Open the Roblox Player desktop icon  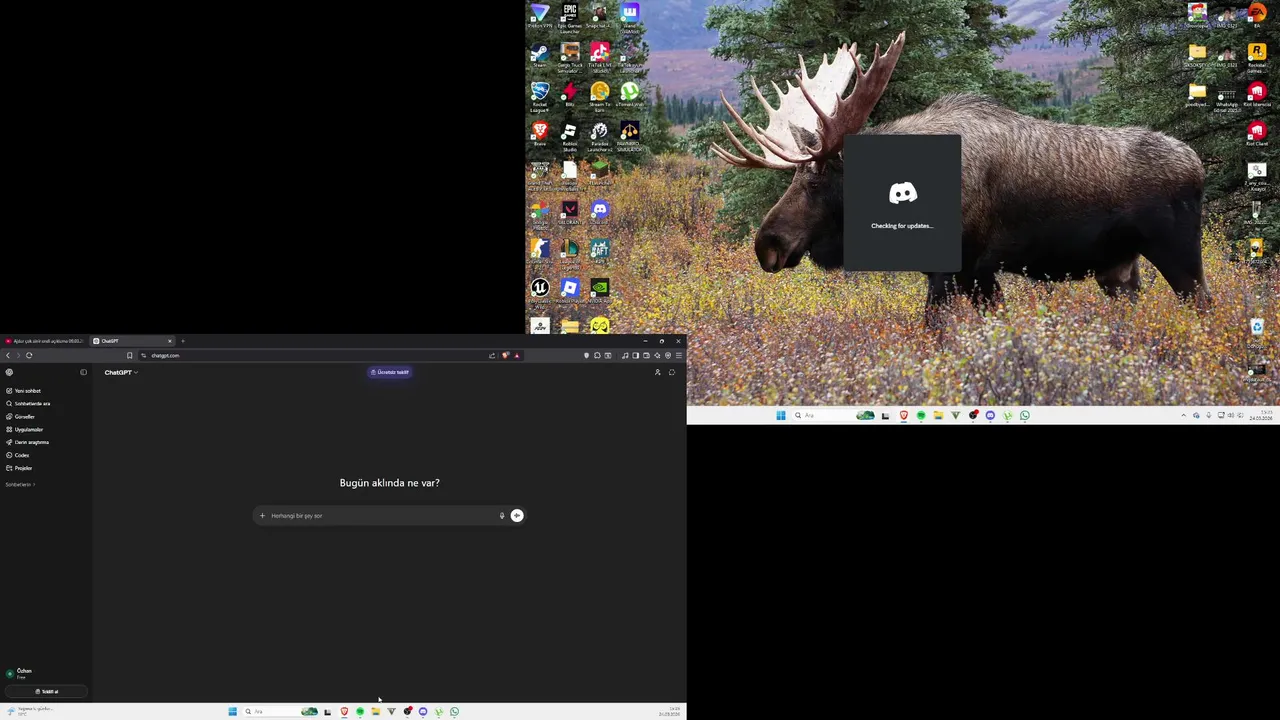tap(570, 290)
